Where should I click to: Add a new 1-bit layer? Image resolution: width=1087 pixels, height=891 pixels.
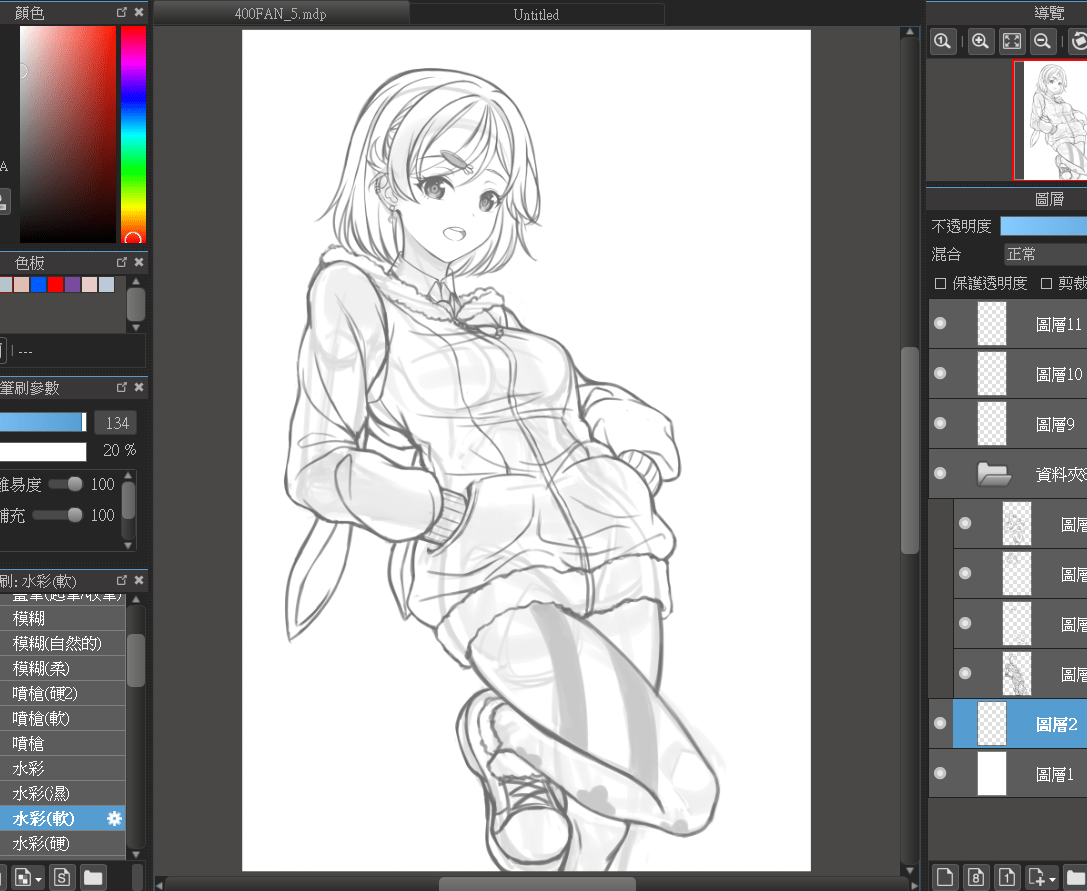coord(1008,877)
